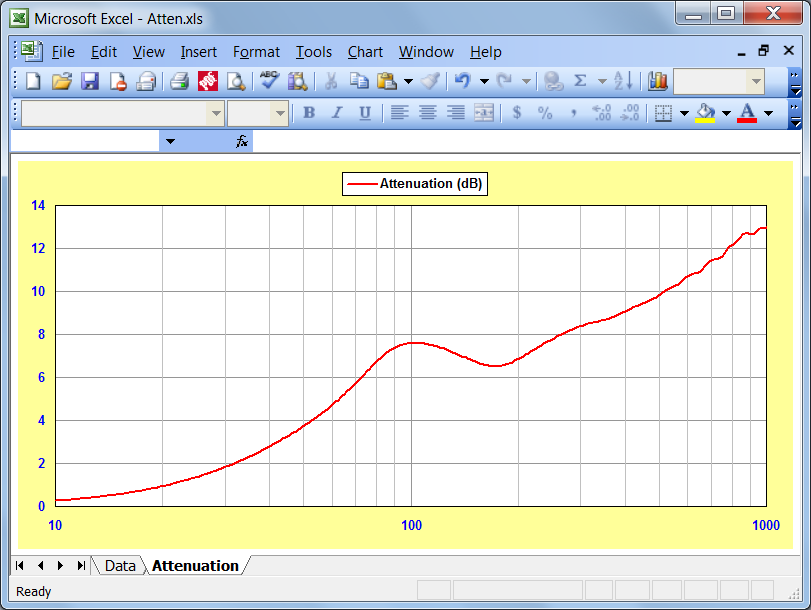811x610 pixels.
Task: Switch to the Data sheet tab
Action: [x=120, y=566]
